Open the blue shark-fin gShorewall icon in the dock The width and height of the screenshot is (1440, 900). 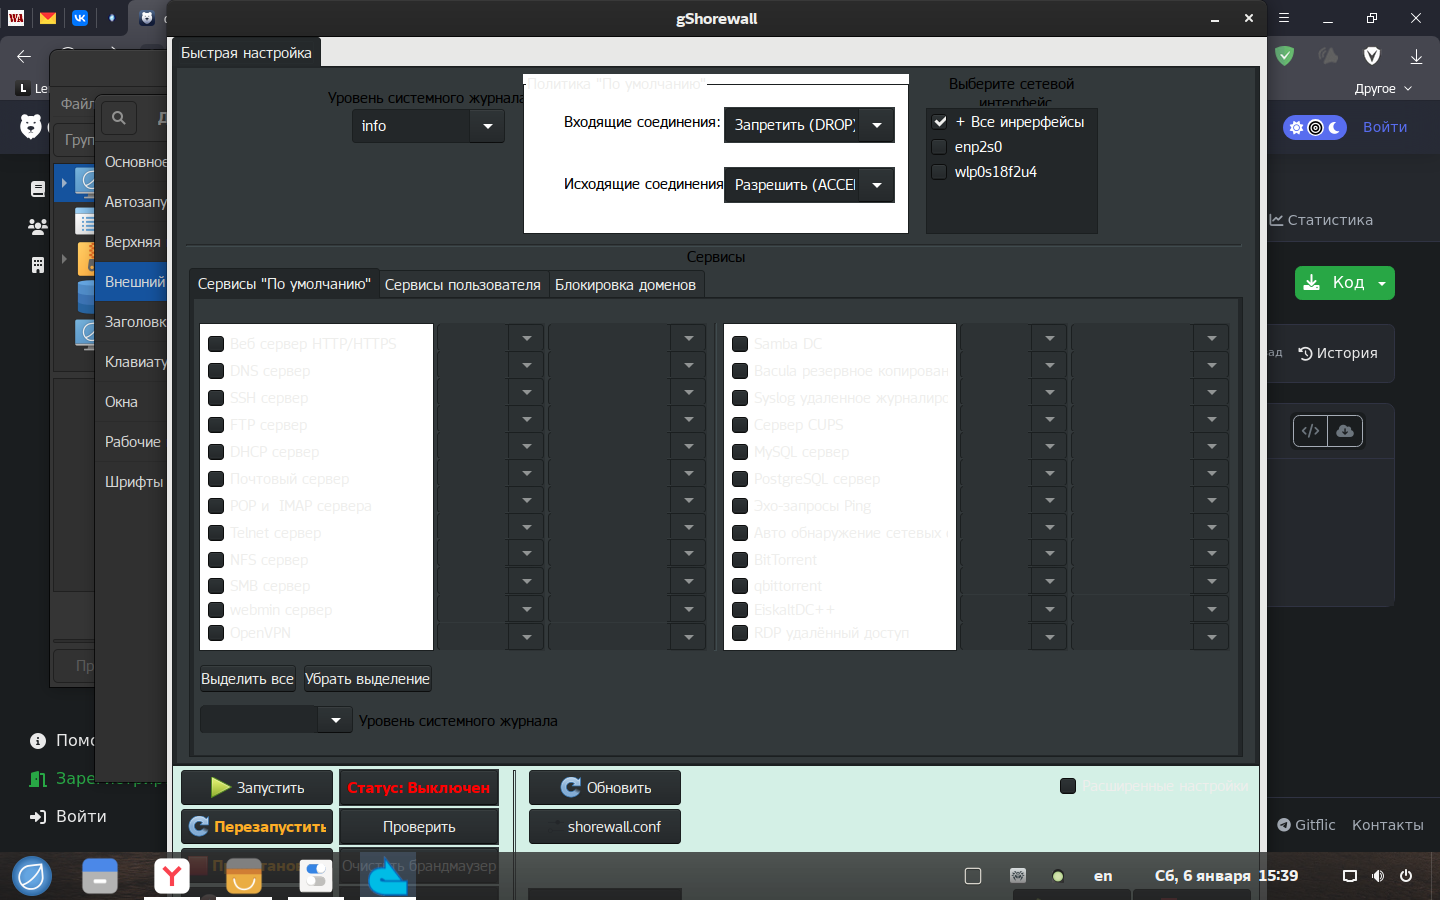[388, 876]
